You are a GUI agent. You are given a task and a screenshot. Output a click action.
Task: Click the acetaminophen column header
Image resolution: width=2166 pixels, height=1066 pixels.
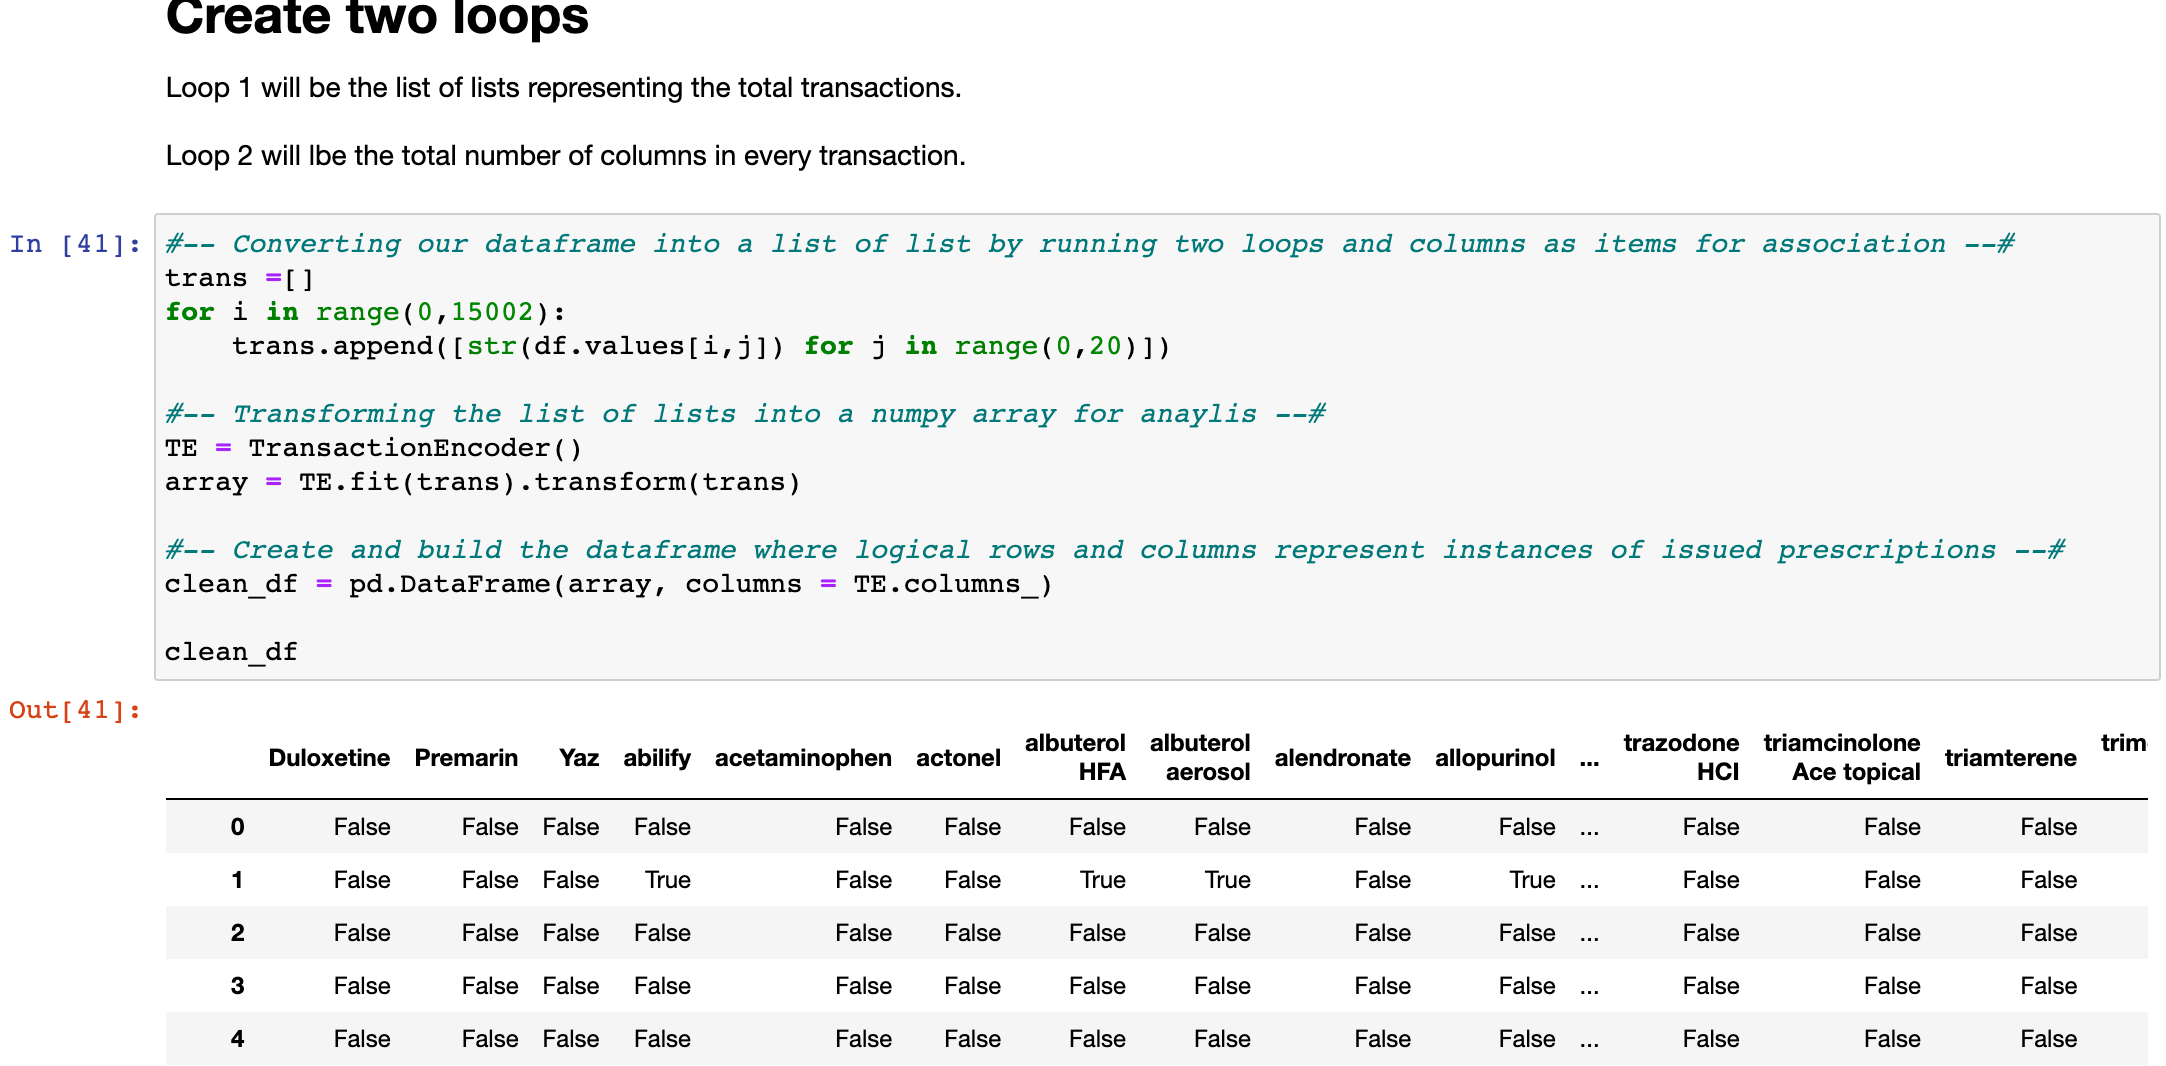pyautogui.click(x=802, y=757)
